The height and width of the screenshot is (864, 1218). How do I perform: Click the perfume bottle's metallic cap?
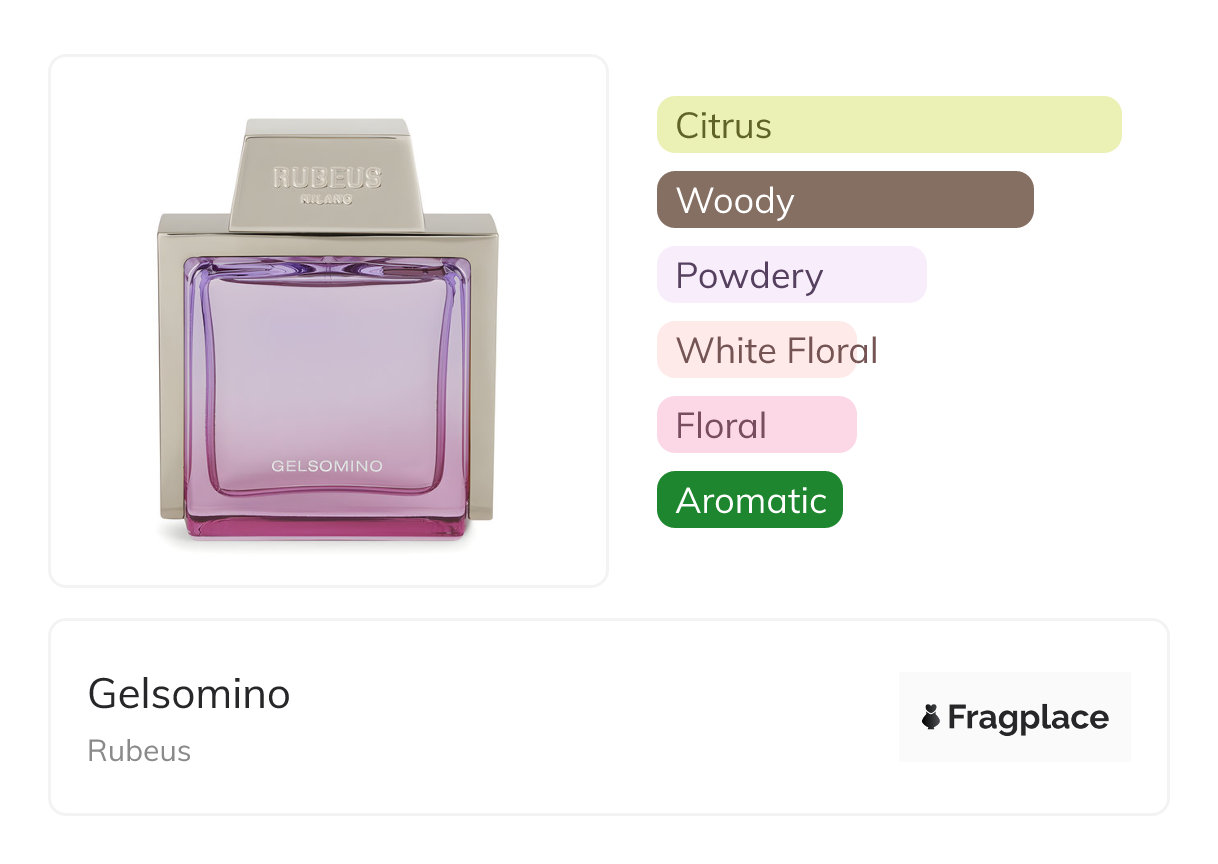pos(327,176)
